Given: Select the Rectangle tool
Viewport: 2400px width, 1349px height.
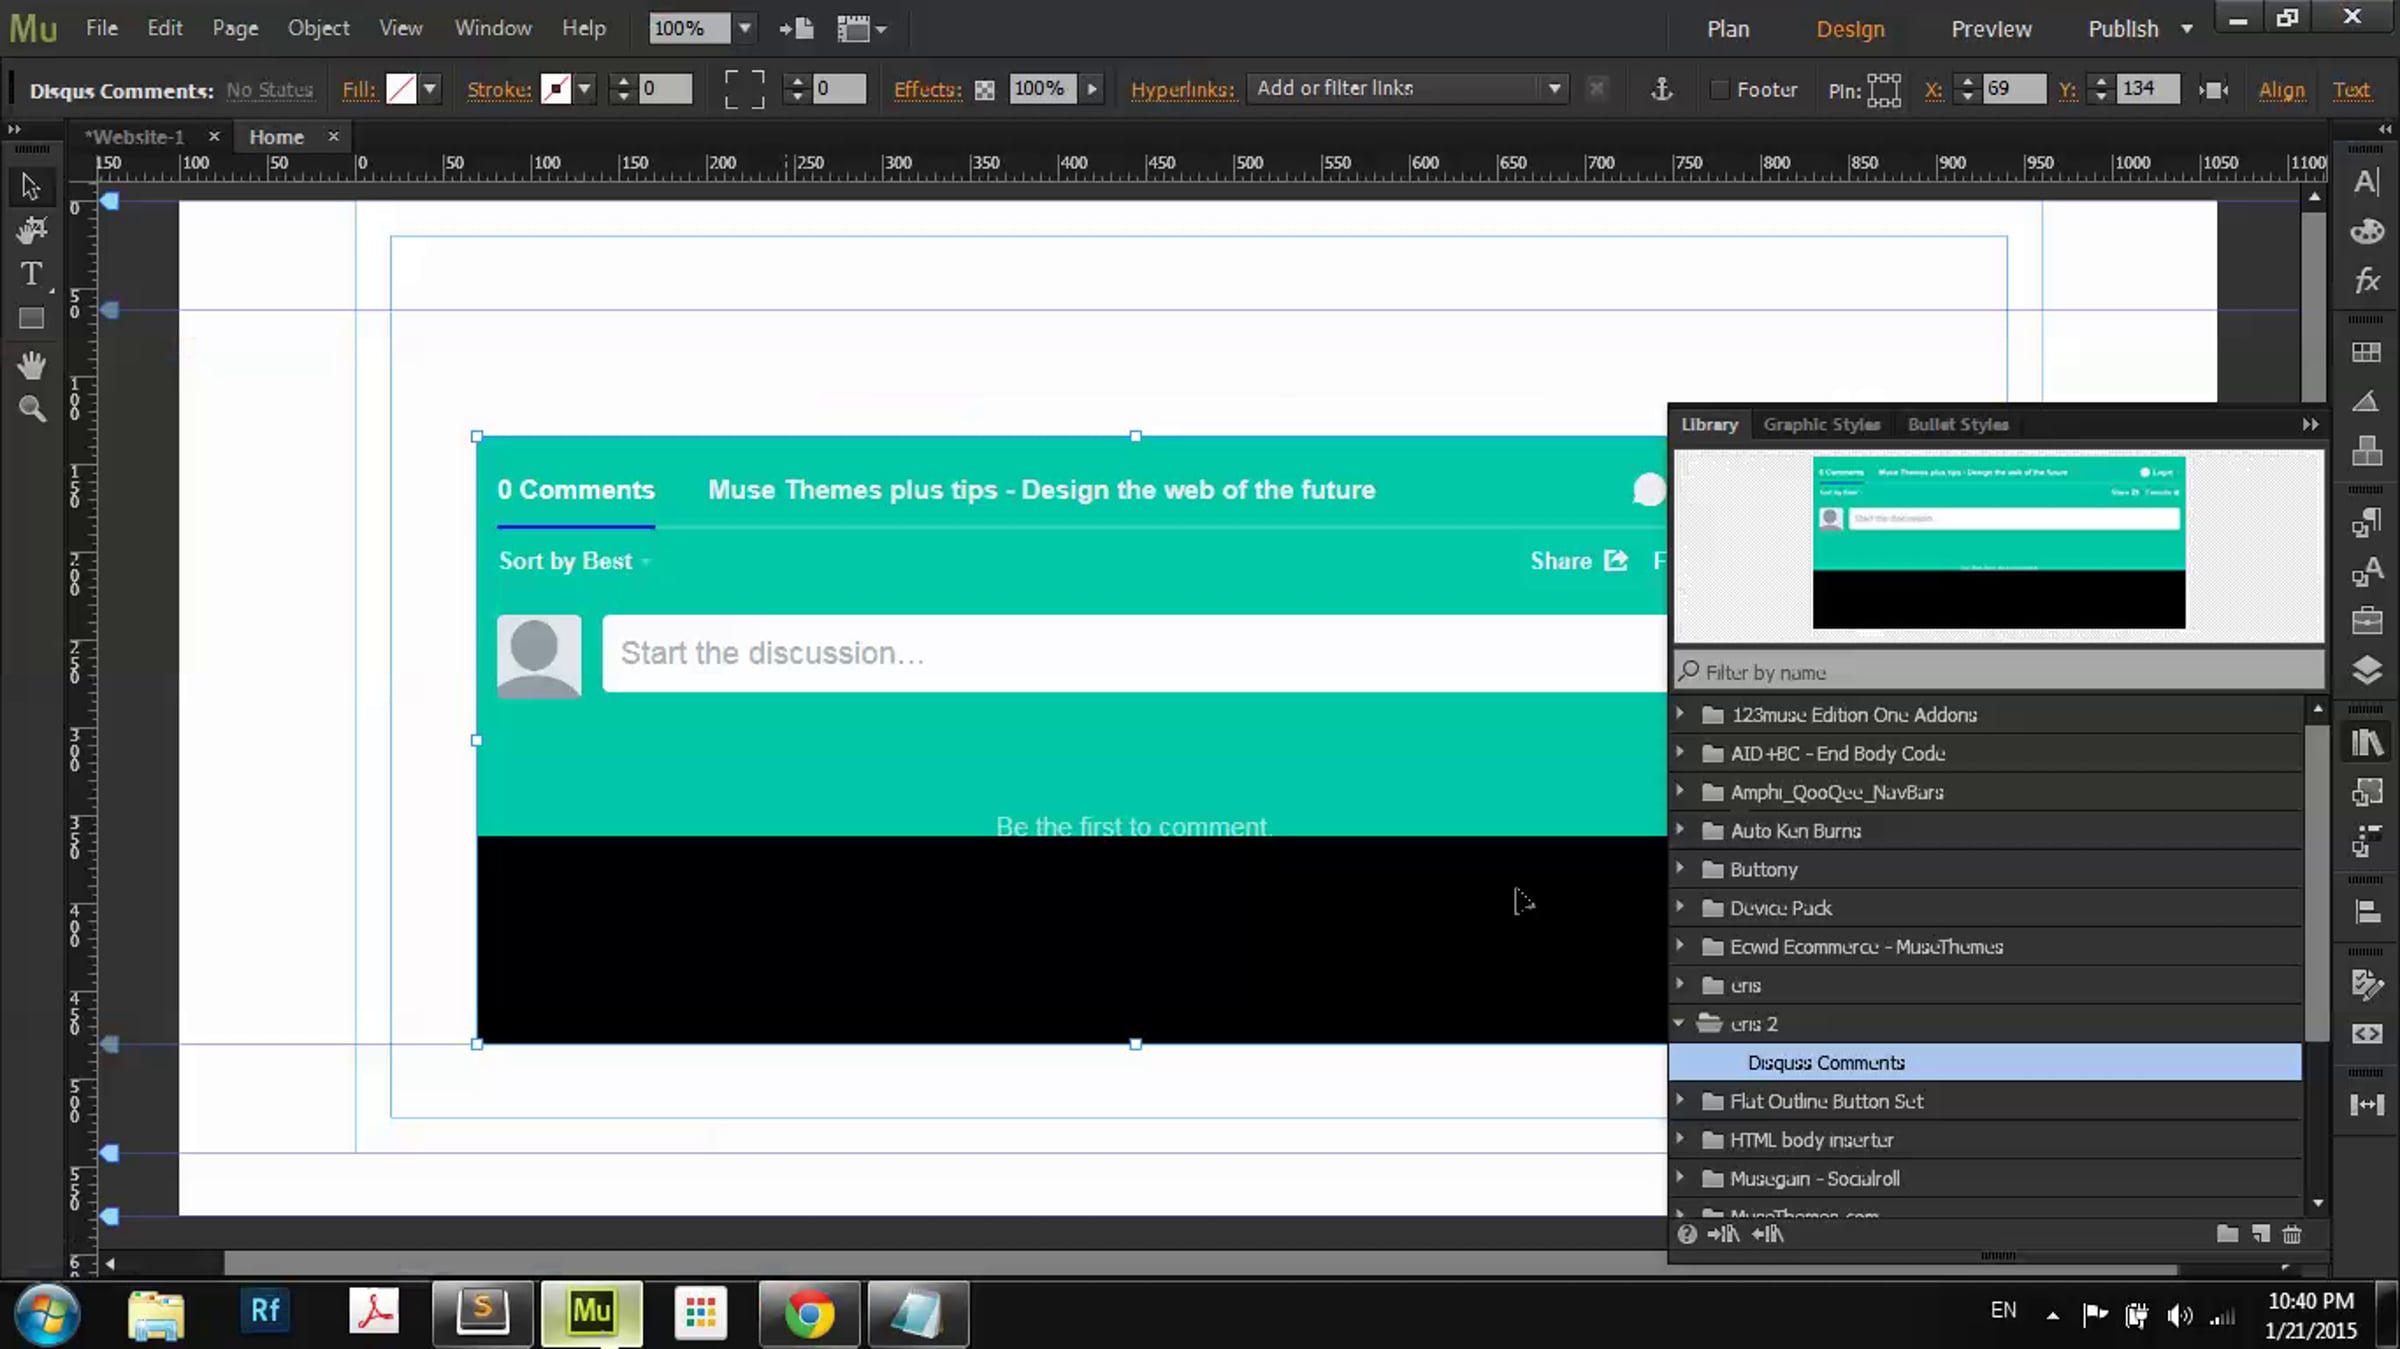Looking at the screenshot, I should [31, 319].
